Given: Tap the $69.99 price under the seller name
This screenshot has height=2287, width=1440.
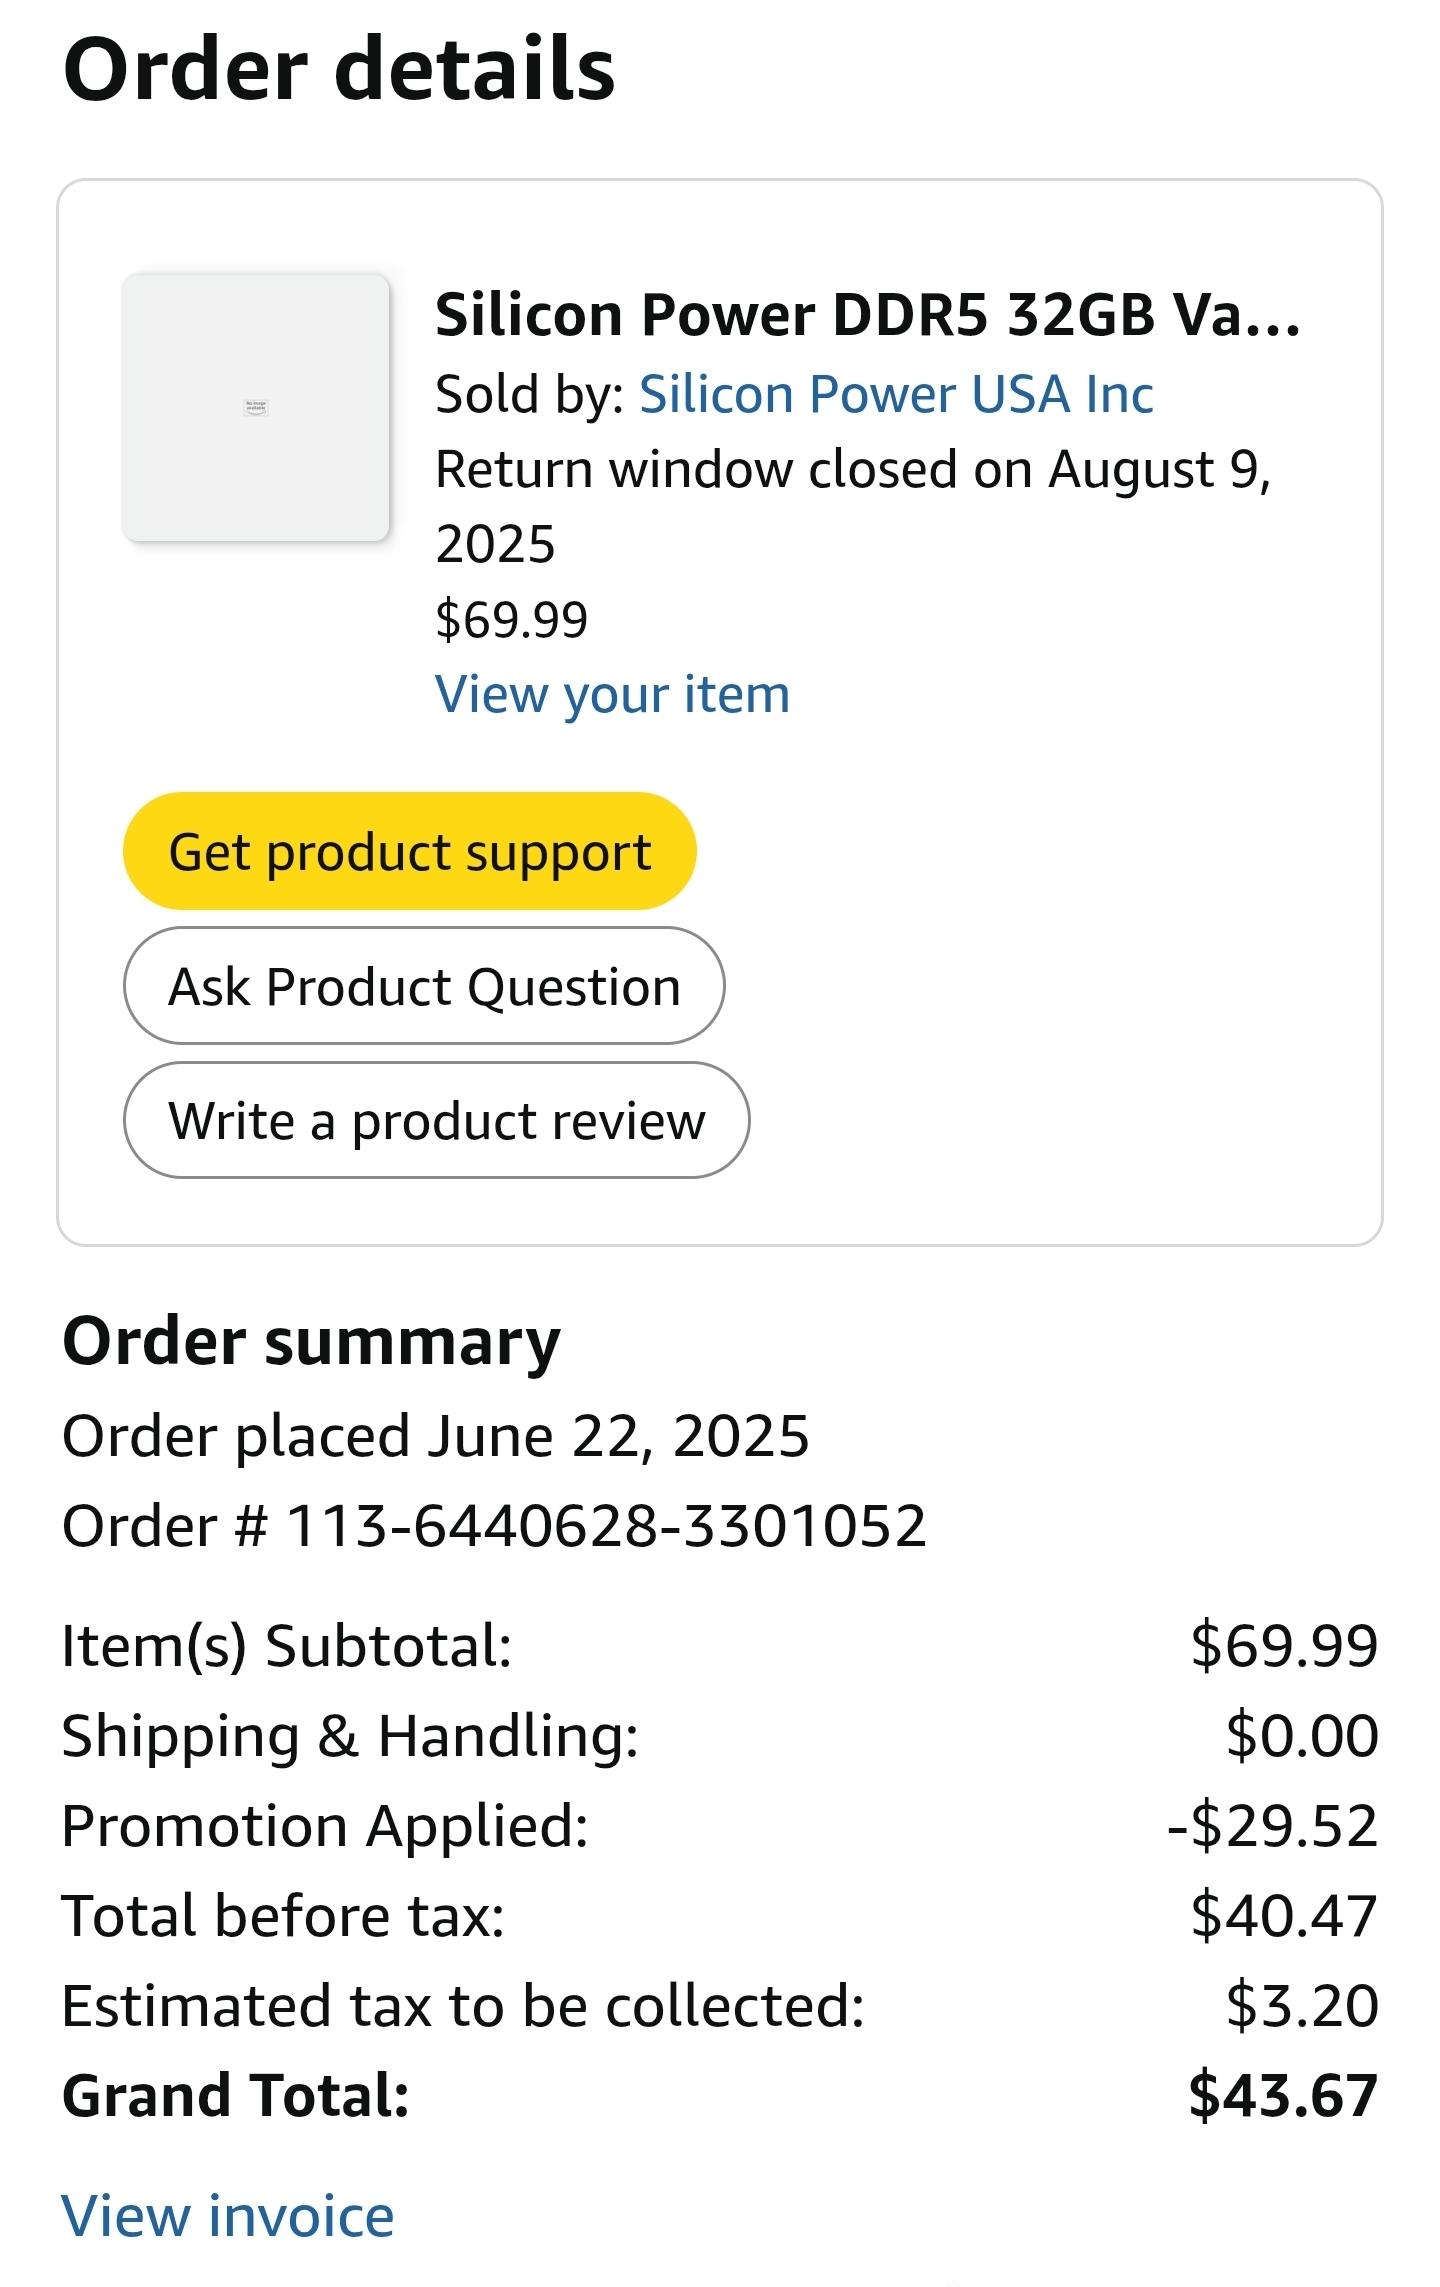Looking at the screenshot, I should tap(511, 619).
